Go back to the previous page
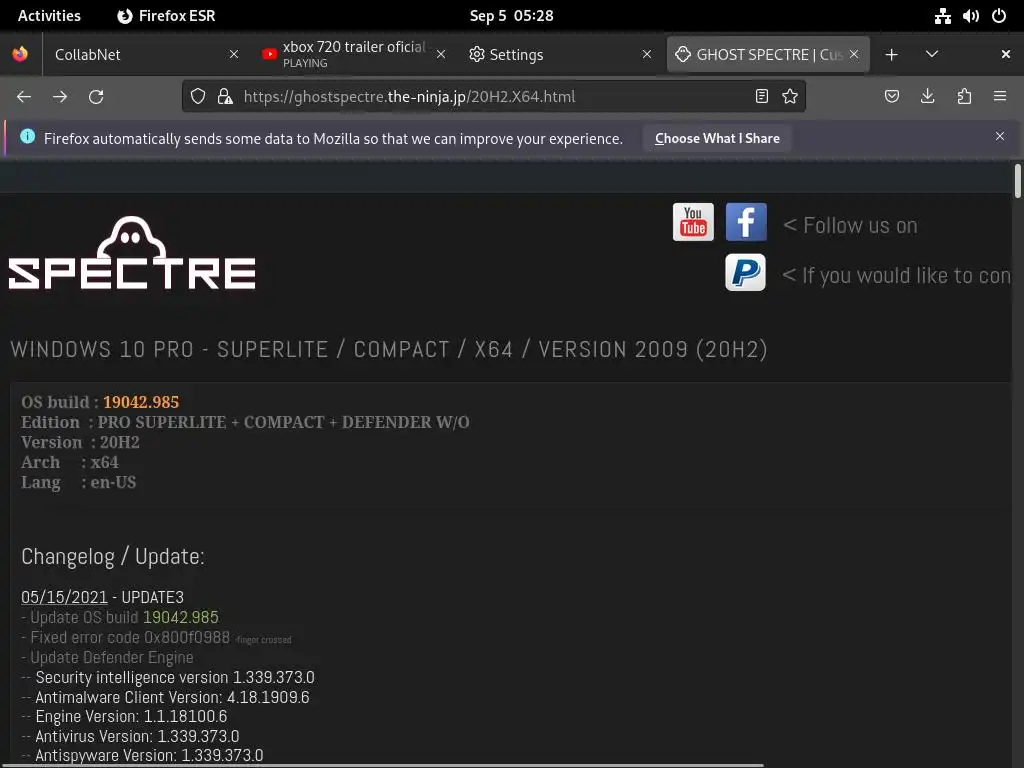The height and width of the screenshot is (768, 1024). (24, 97)
